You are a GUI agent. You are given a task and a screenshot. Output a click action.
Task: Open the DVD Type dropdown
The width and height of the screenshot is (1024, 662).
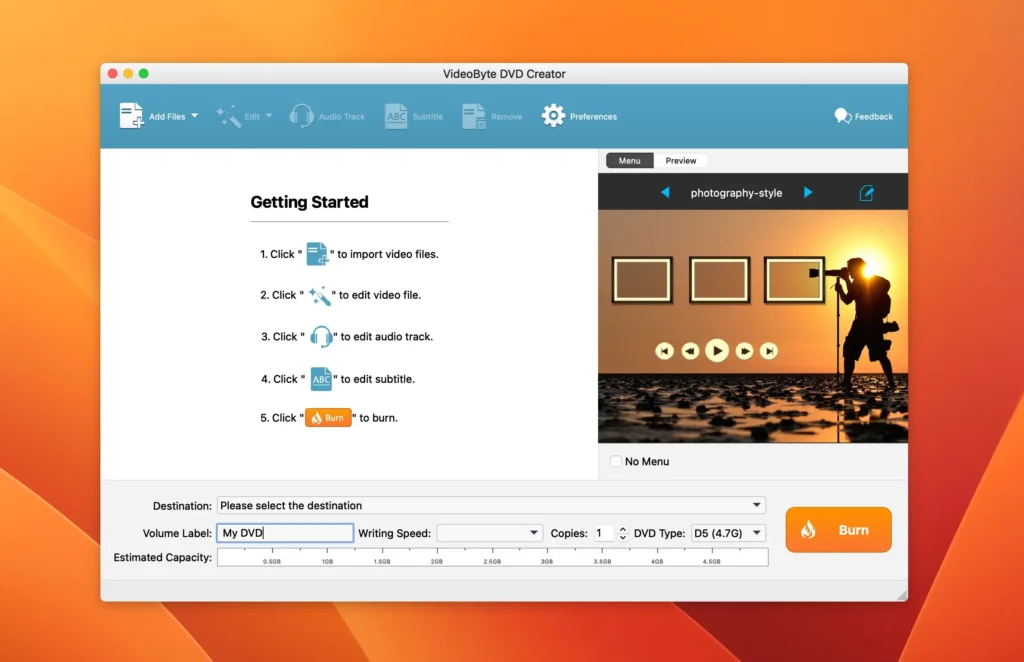pyautogui.click(x=728, y=533)
